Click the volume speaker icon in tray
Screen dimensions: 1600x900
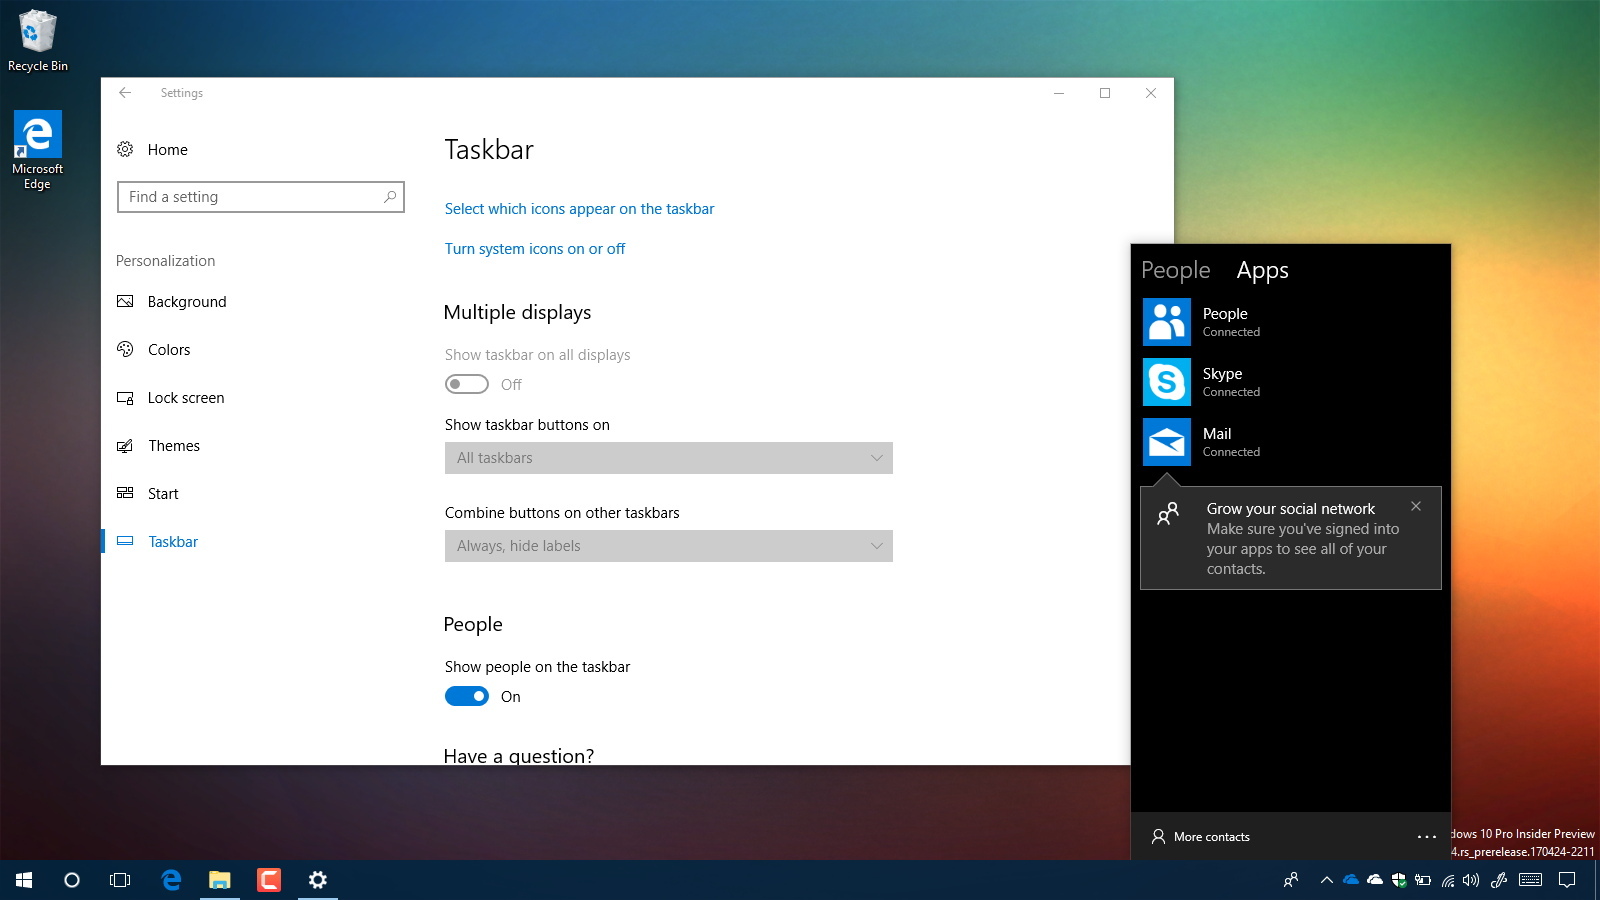click(1470, 881)
